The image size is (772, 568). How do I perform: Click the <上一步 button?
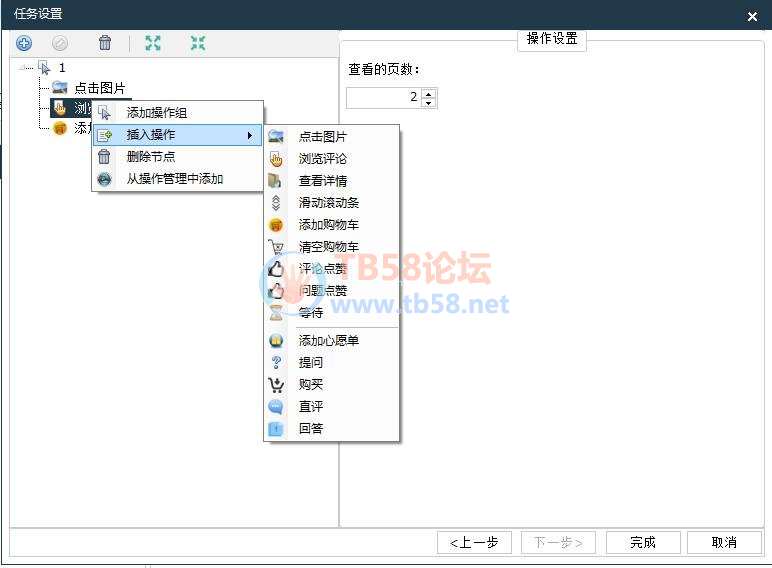(x=474, y=542)
